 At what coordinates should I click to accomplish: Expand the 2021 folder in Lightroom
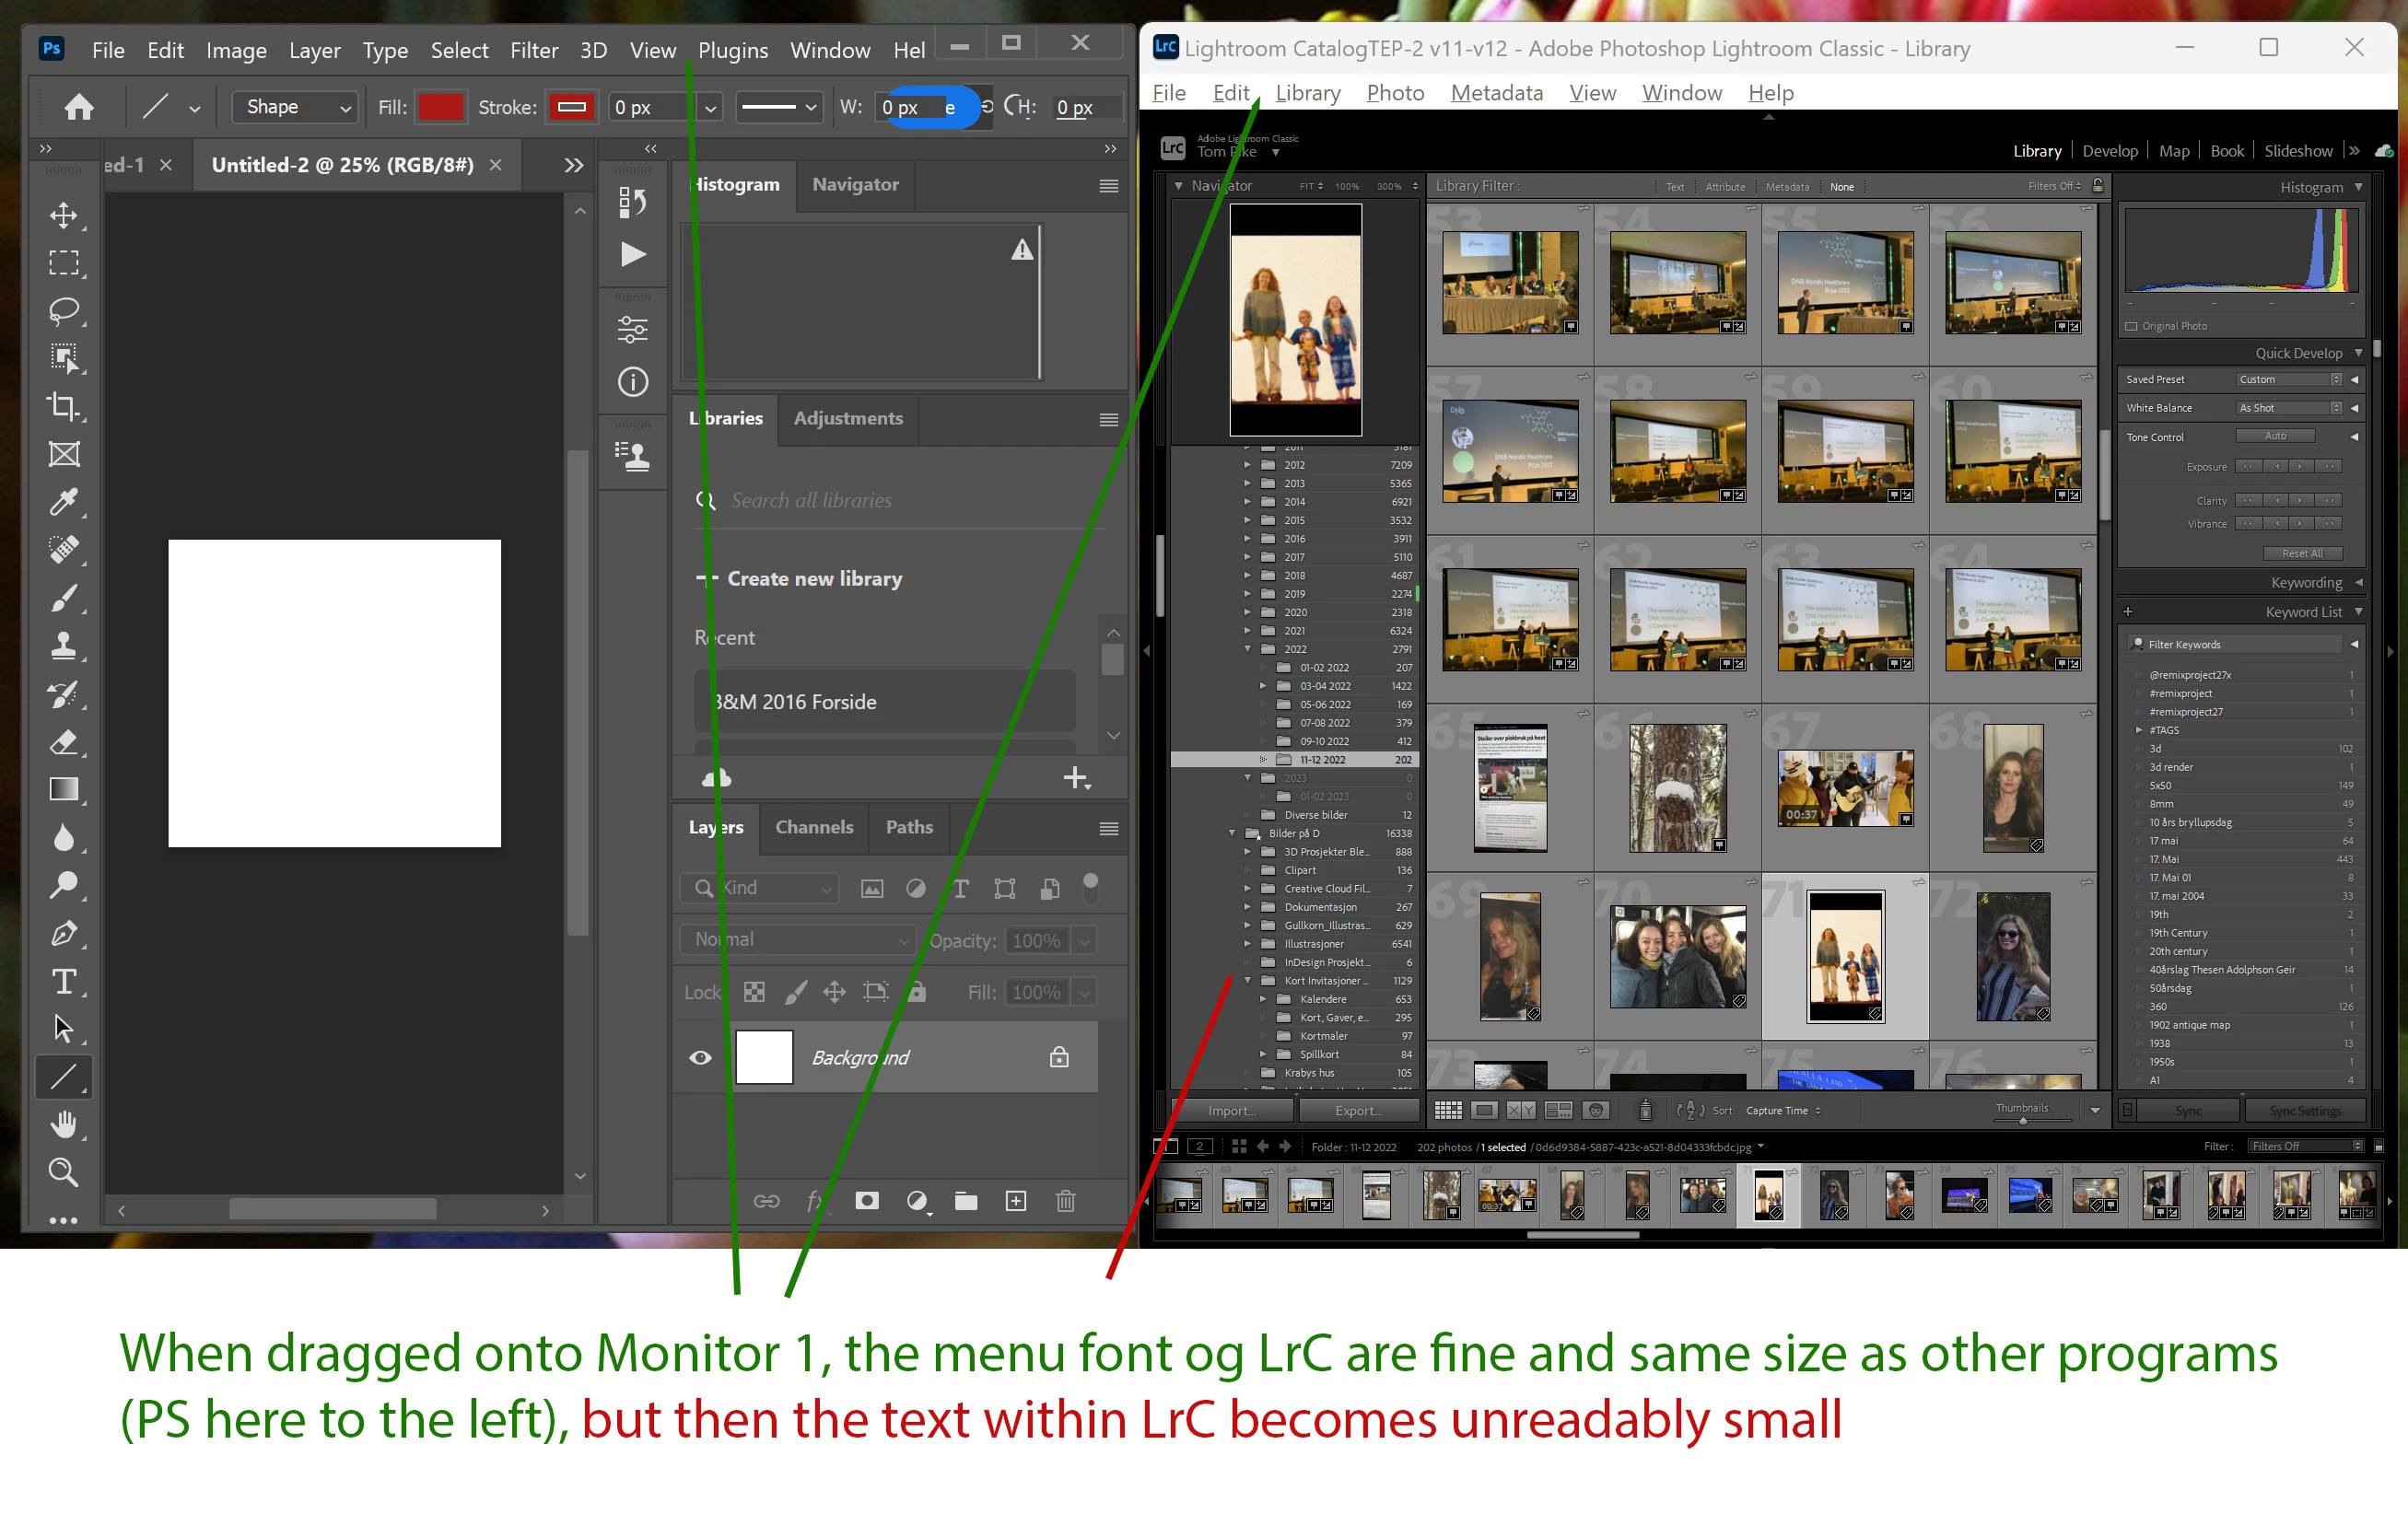1247,631
